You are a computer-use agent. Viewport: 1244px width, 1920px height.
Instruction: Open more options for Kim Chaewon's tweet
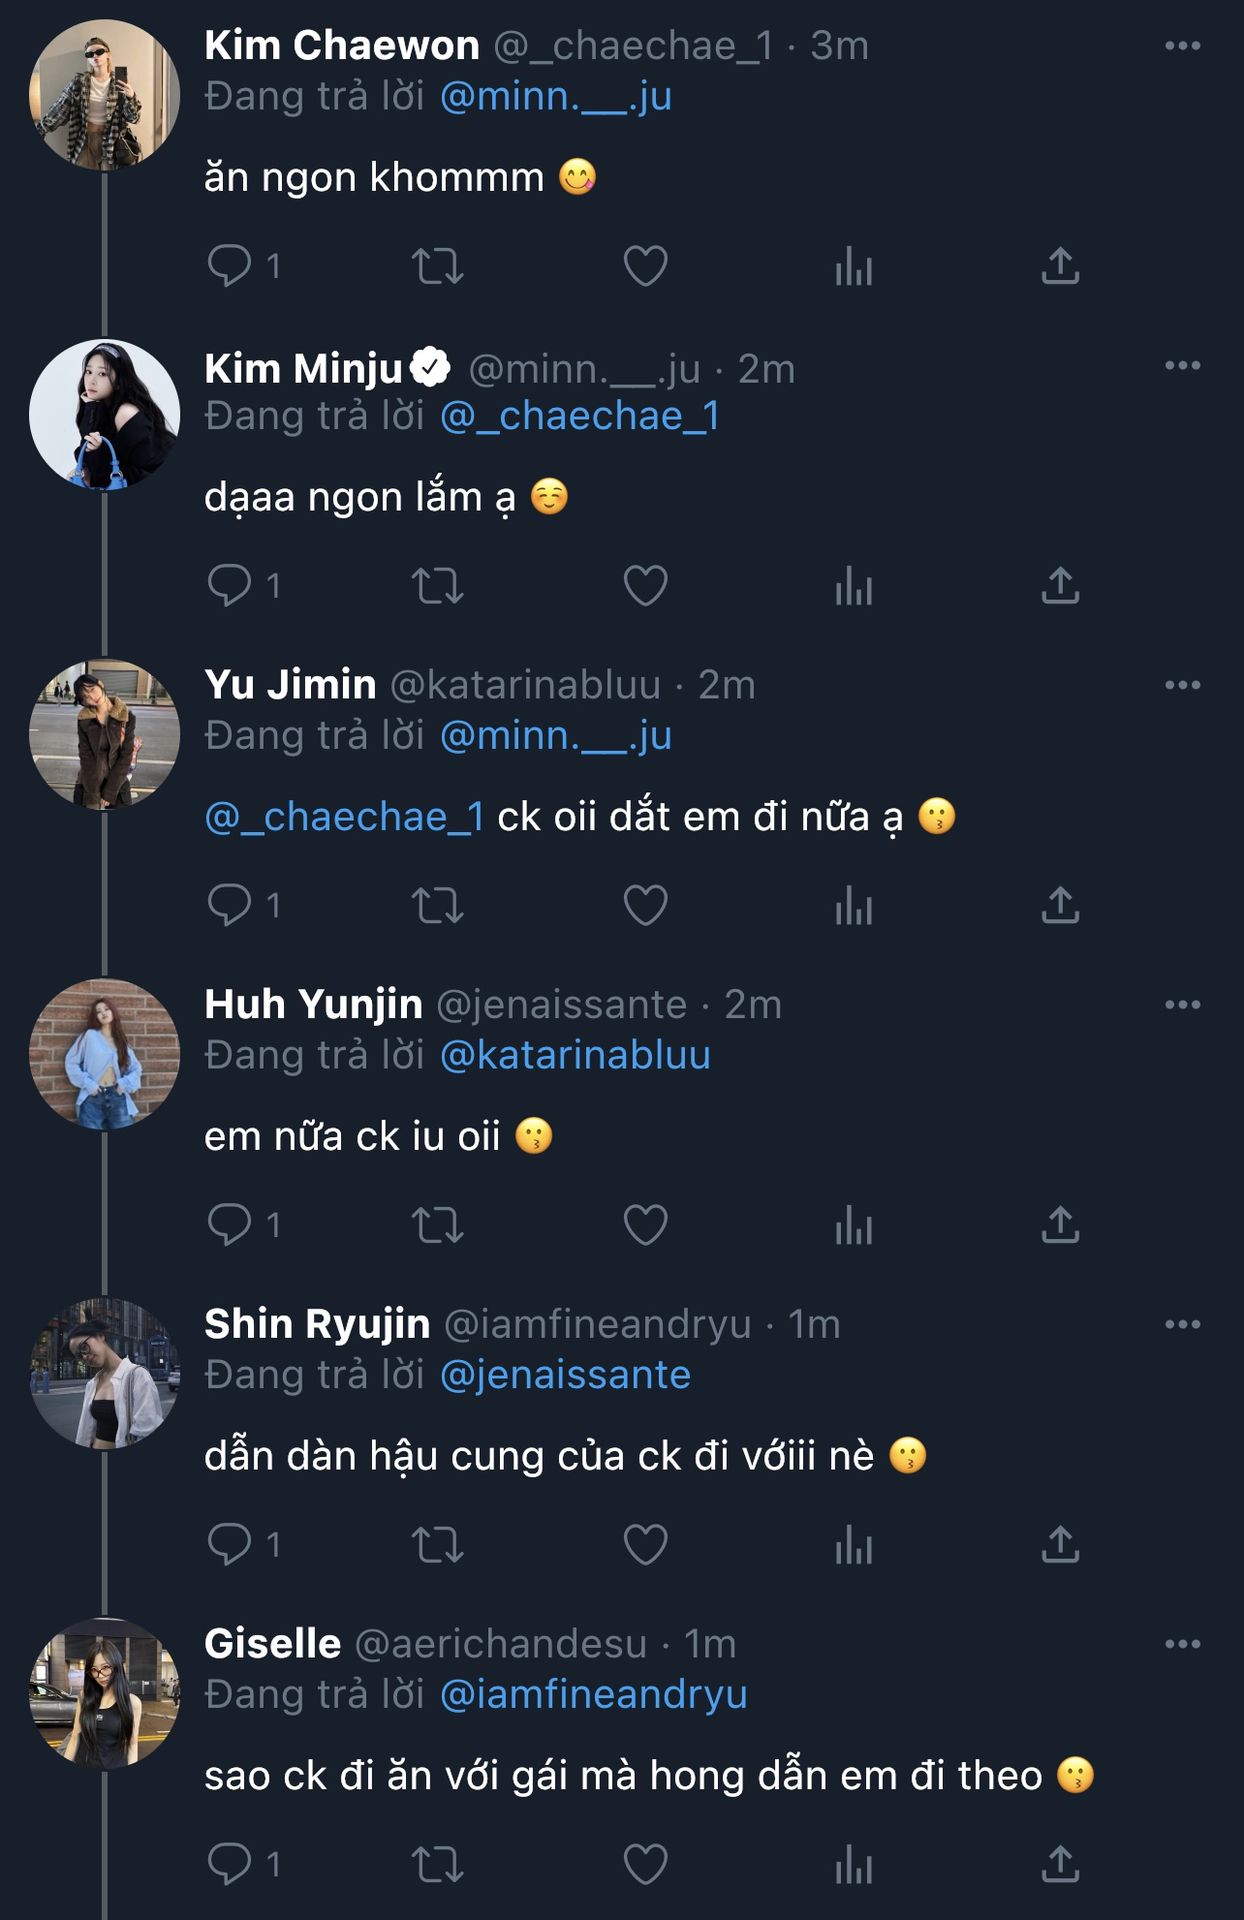[x=1182, y=46]
